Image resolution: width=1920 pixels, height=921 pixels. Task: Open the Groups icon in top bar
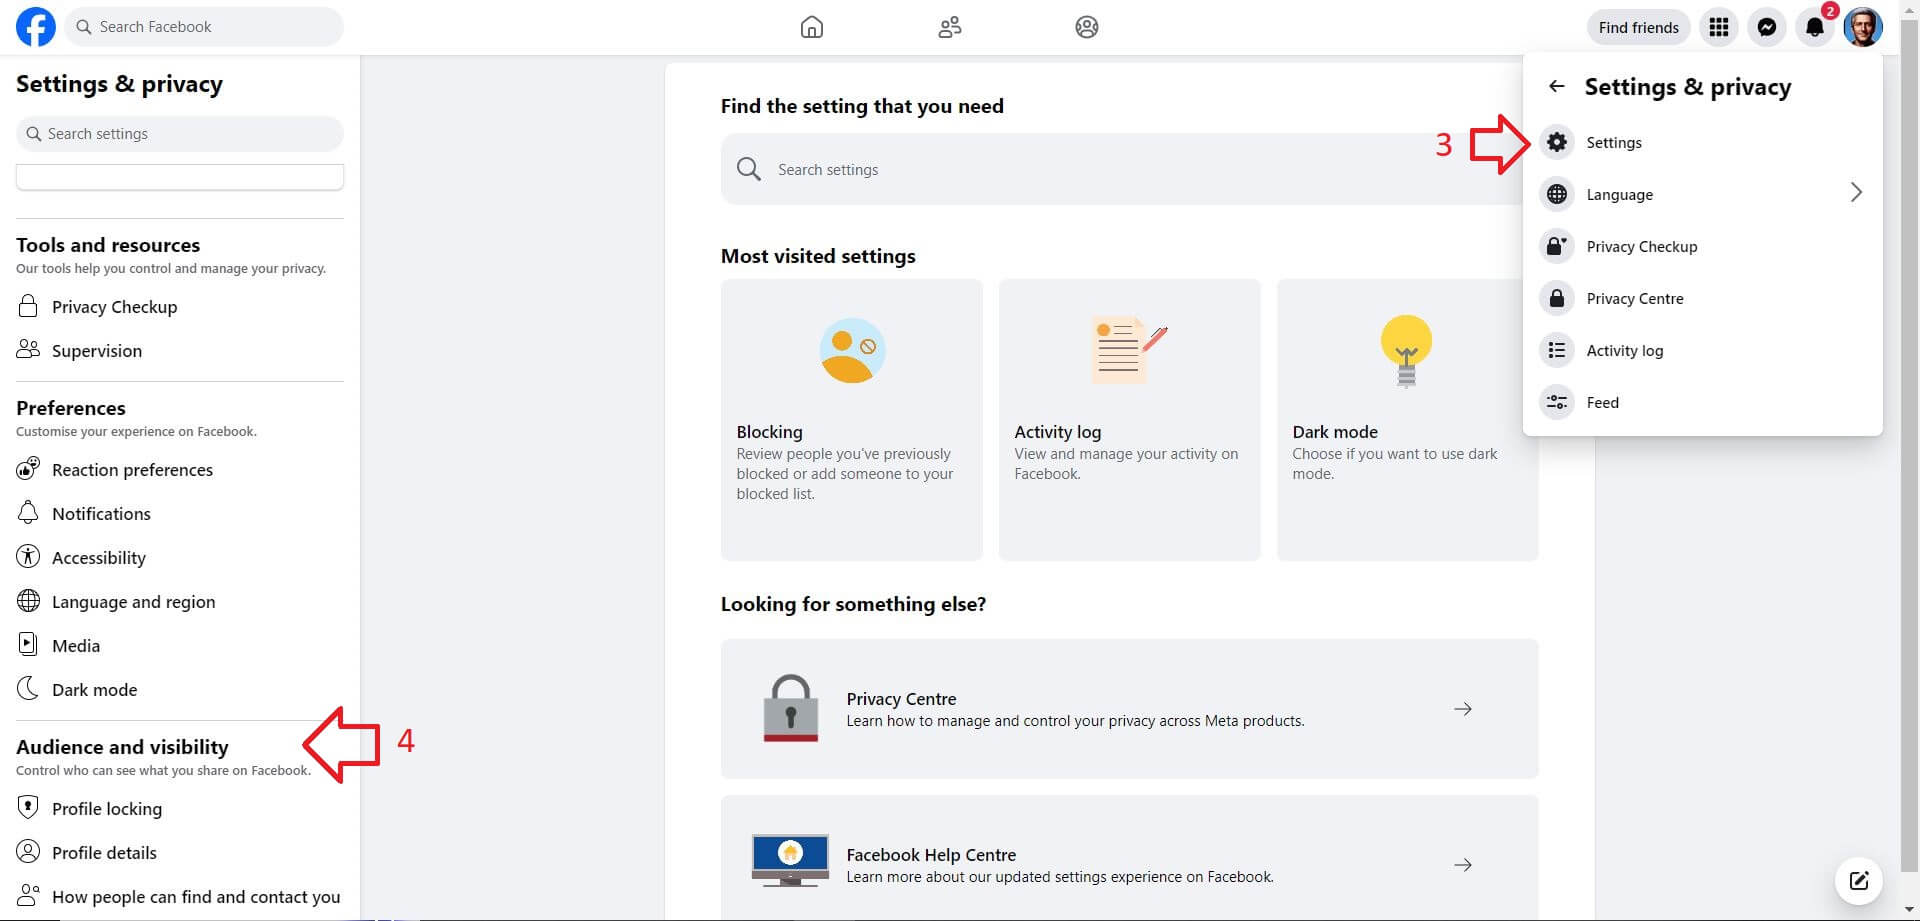1087,27
